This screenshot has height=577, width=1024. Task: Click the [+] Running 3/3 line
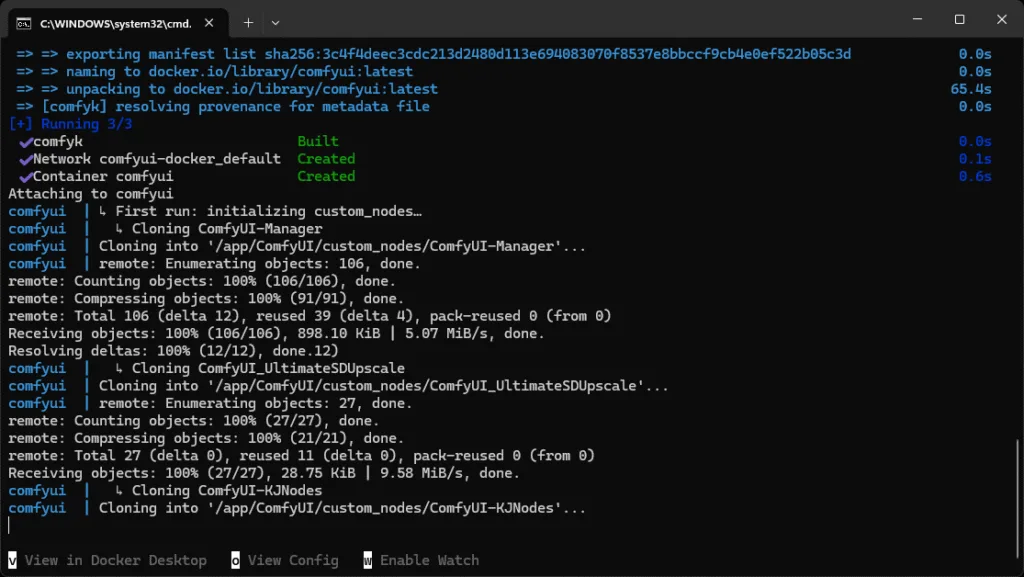[70, 124]
